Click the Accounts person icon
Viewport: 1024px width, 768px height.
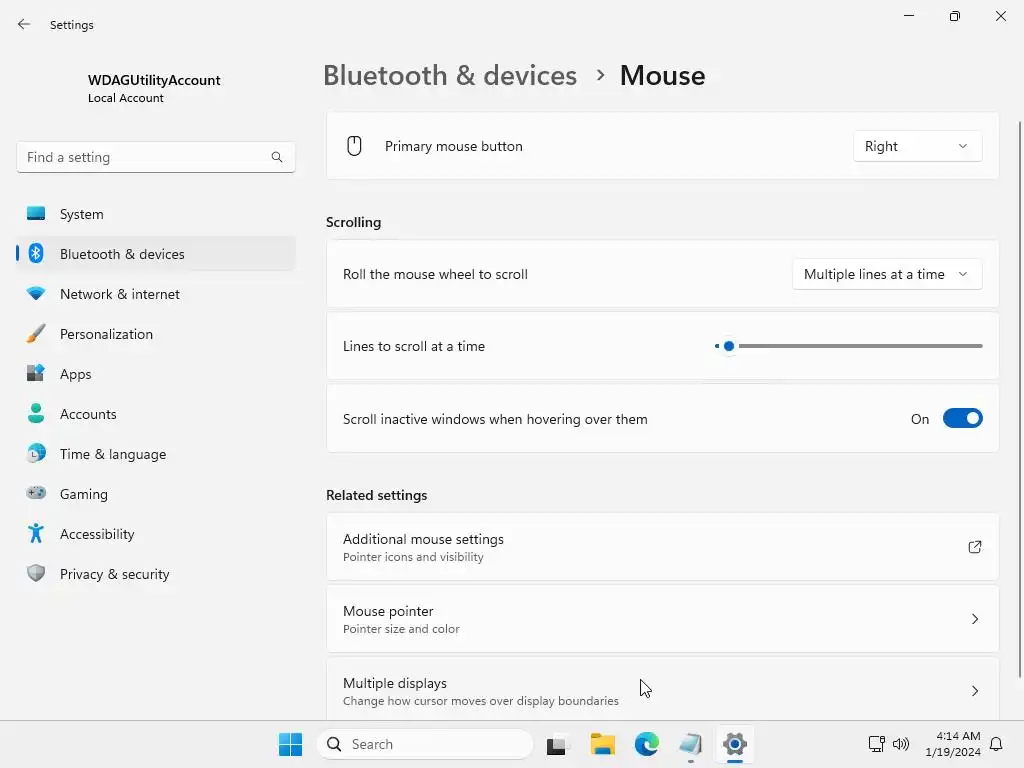(x=36, y=413)
